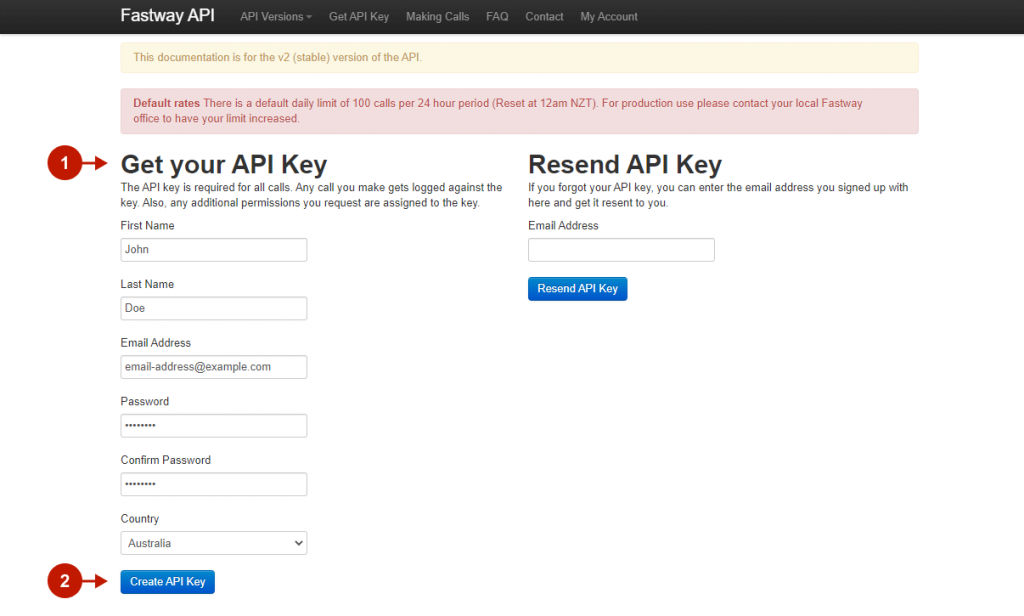
Task: Click the Resend API Key email field
Action: point(621,250)
